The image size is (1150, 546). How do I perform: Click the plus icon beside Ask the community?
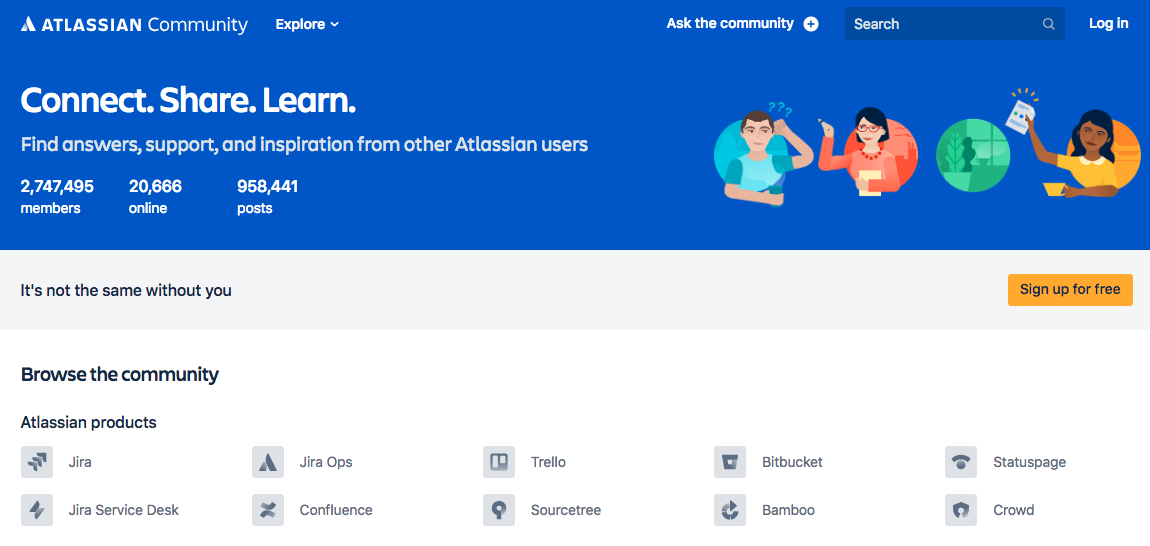[x=810, y=24]
